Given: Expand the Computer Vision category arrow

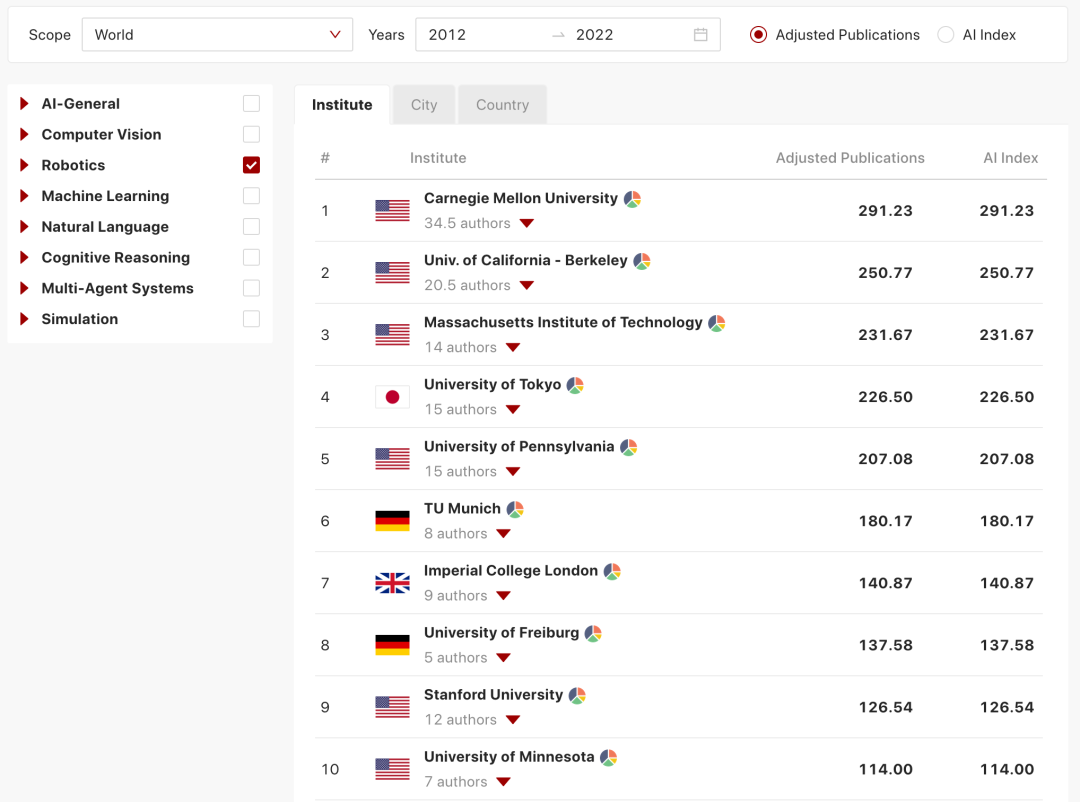Looking at the screenshot, I should click(24, 134).
